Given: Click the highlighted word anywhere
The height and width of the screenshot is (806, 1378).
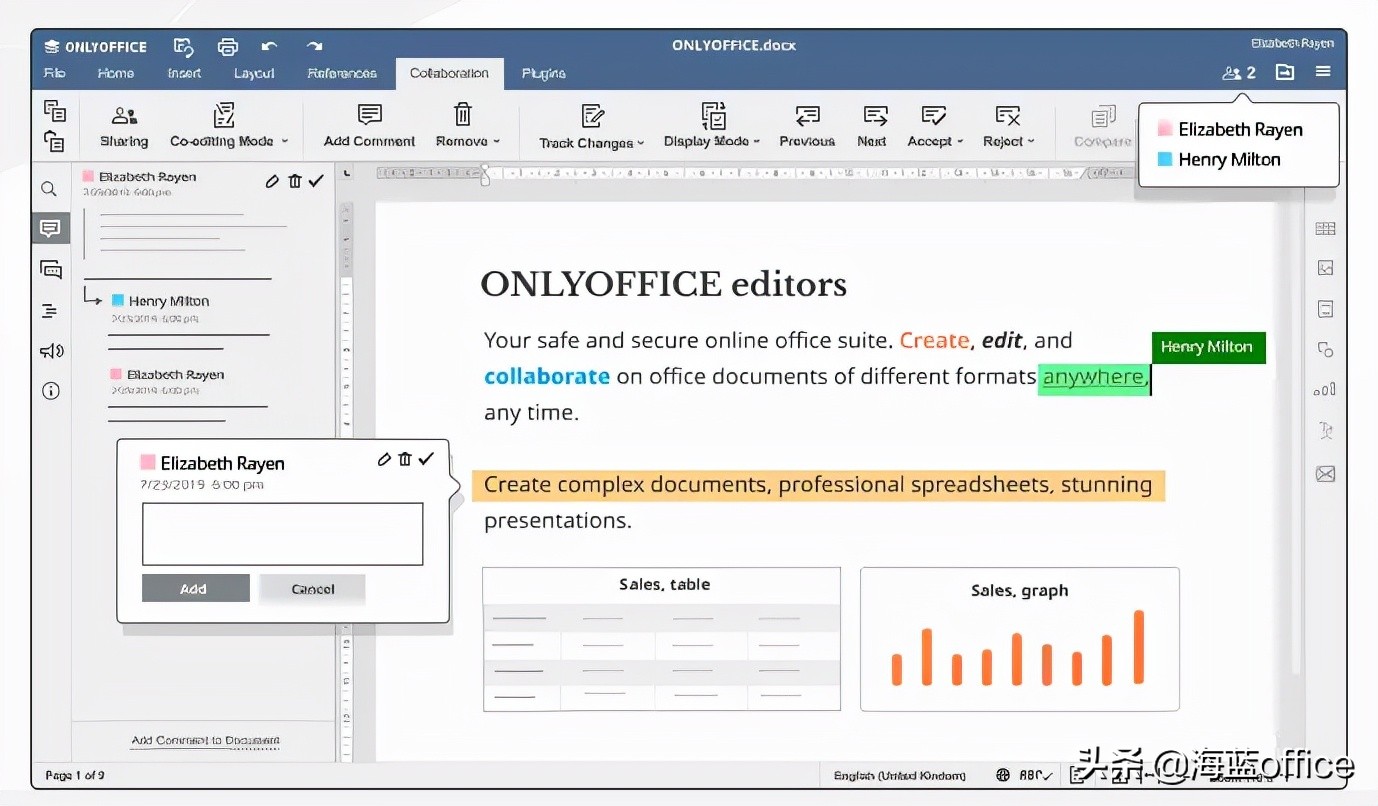Looking at the screenshot, I should [1093, 377].
